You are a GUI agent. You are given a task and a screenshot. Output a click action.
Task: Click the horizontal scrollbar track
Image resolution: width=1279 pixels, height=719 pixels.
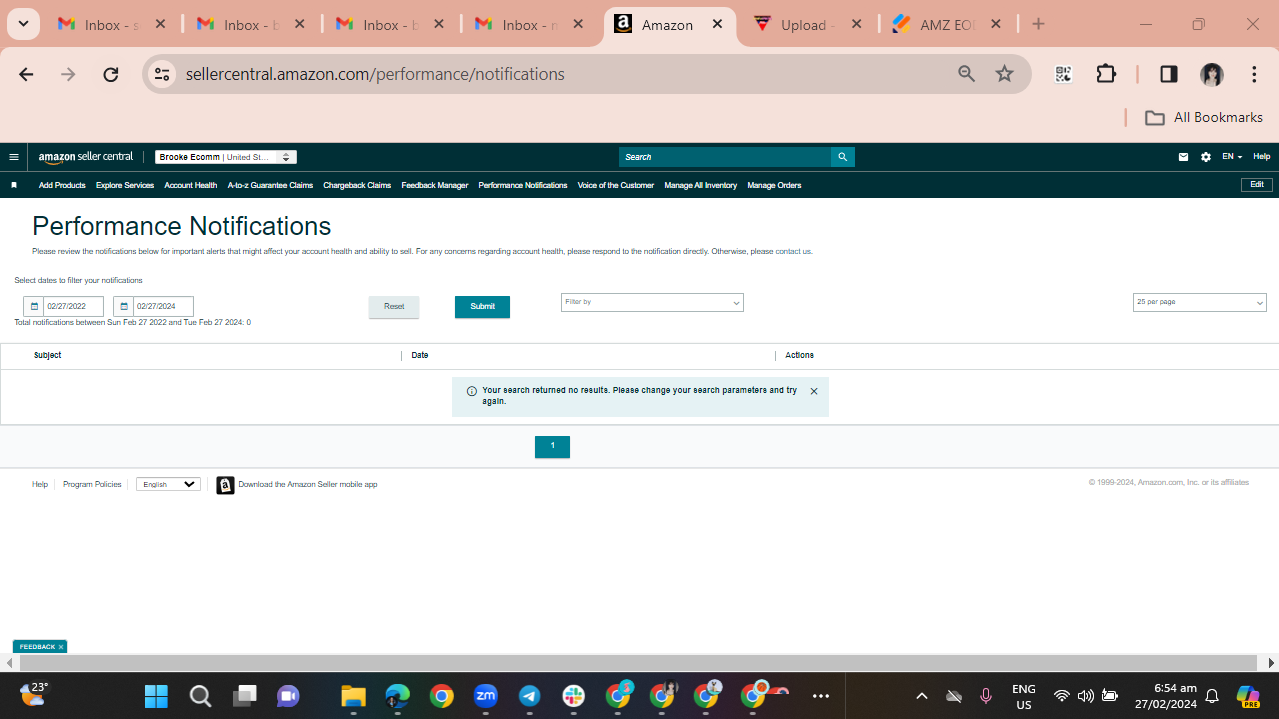click(x=638, y=663)
